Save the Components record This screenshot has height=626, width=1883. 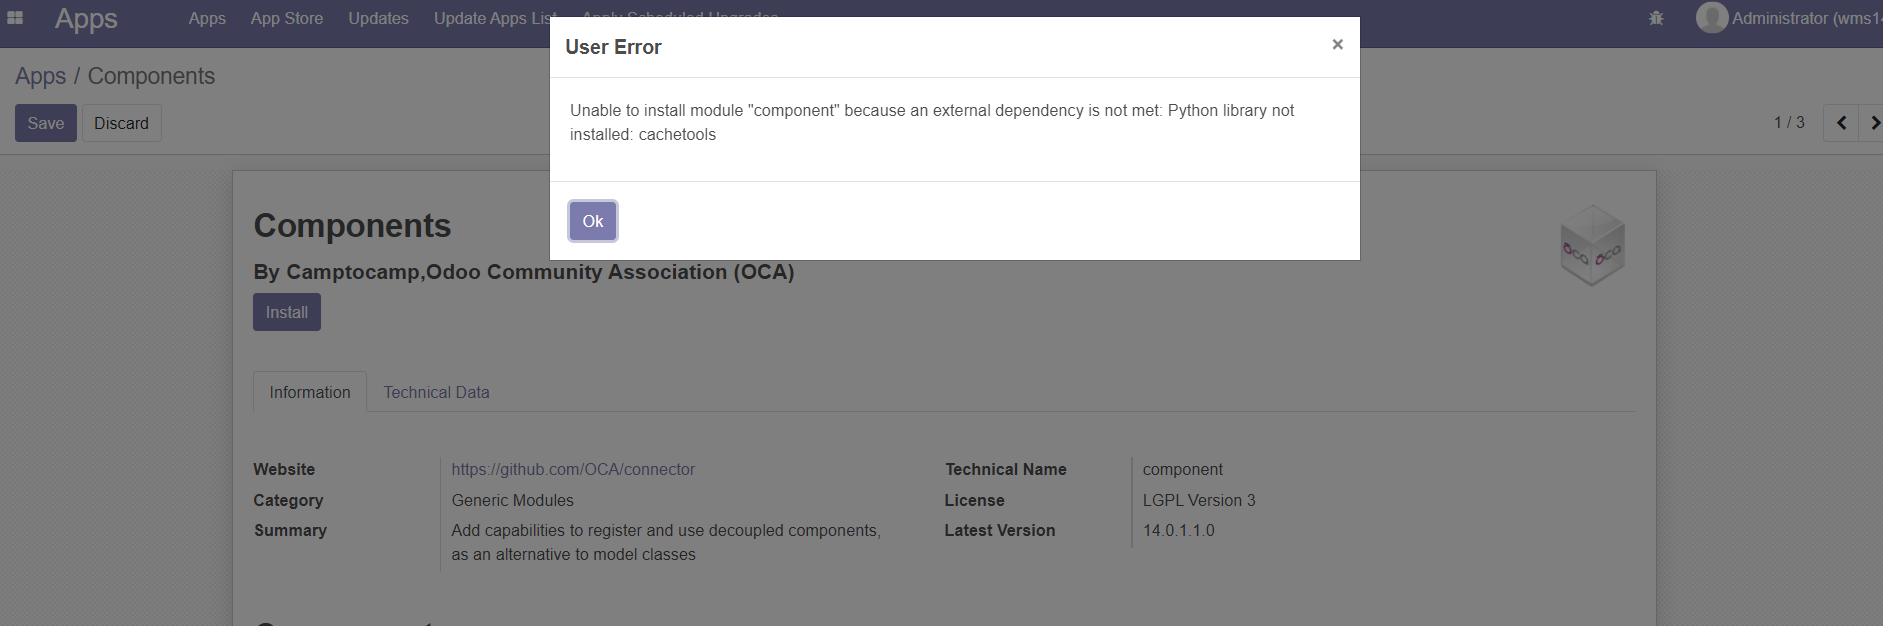(46, 123)
